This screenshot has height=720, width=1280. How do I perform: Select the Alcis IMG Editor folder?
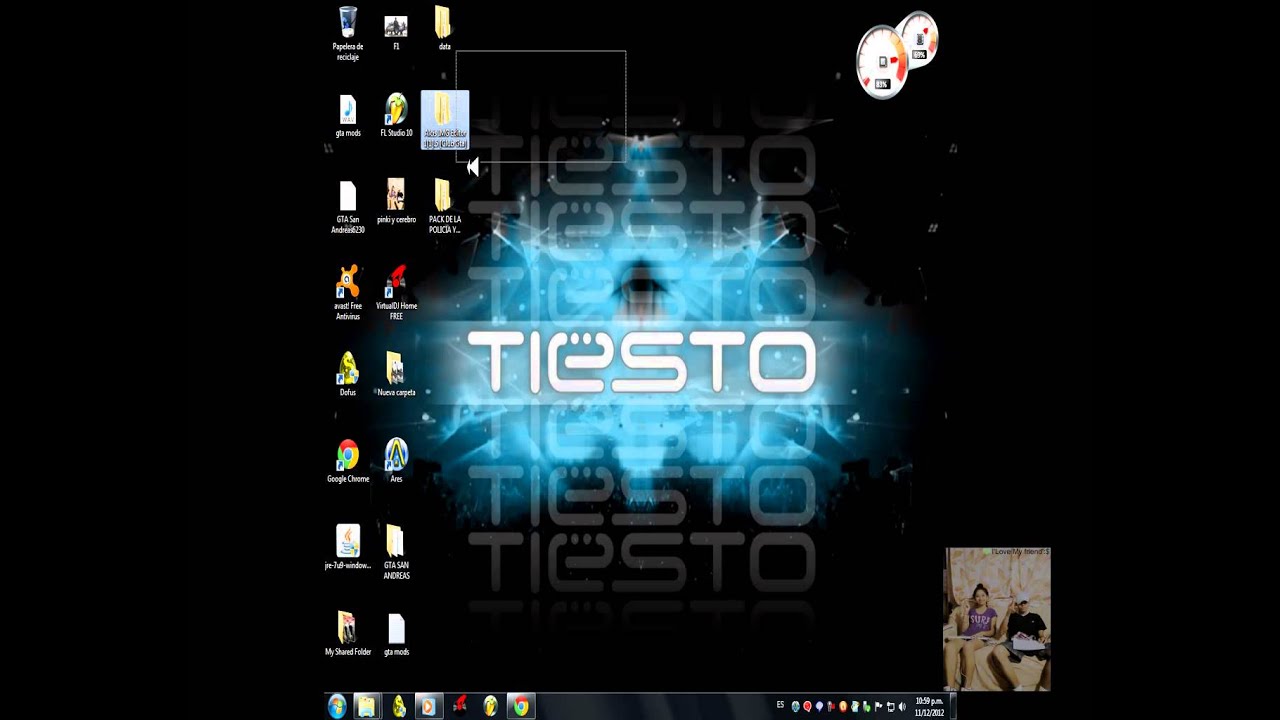(445, 121)
